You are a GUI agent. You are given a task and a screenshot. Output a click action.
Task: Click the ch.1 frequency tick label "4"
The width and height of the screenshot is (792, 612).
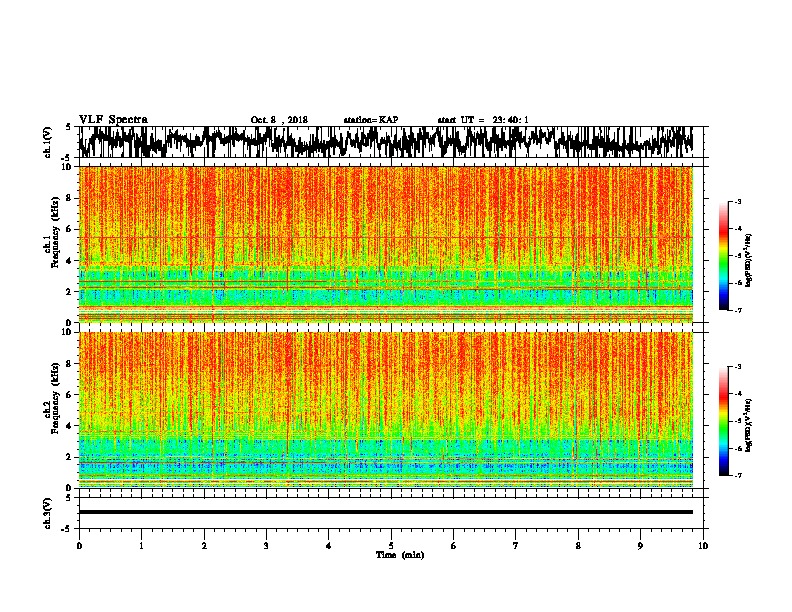point(69,261)
